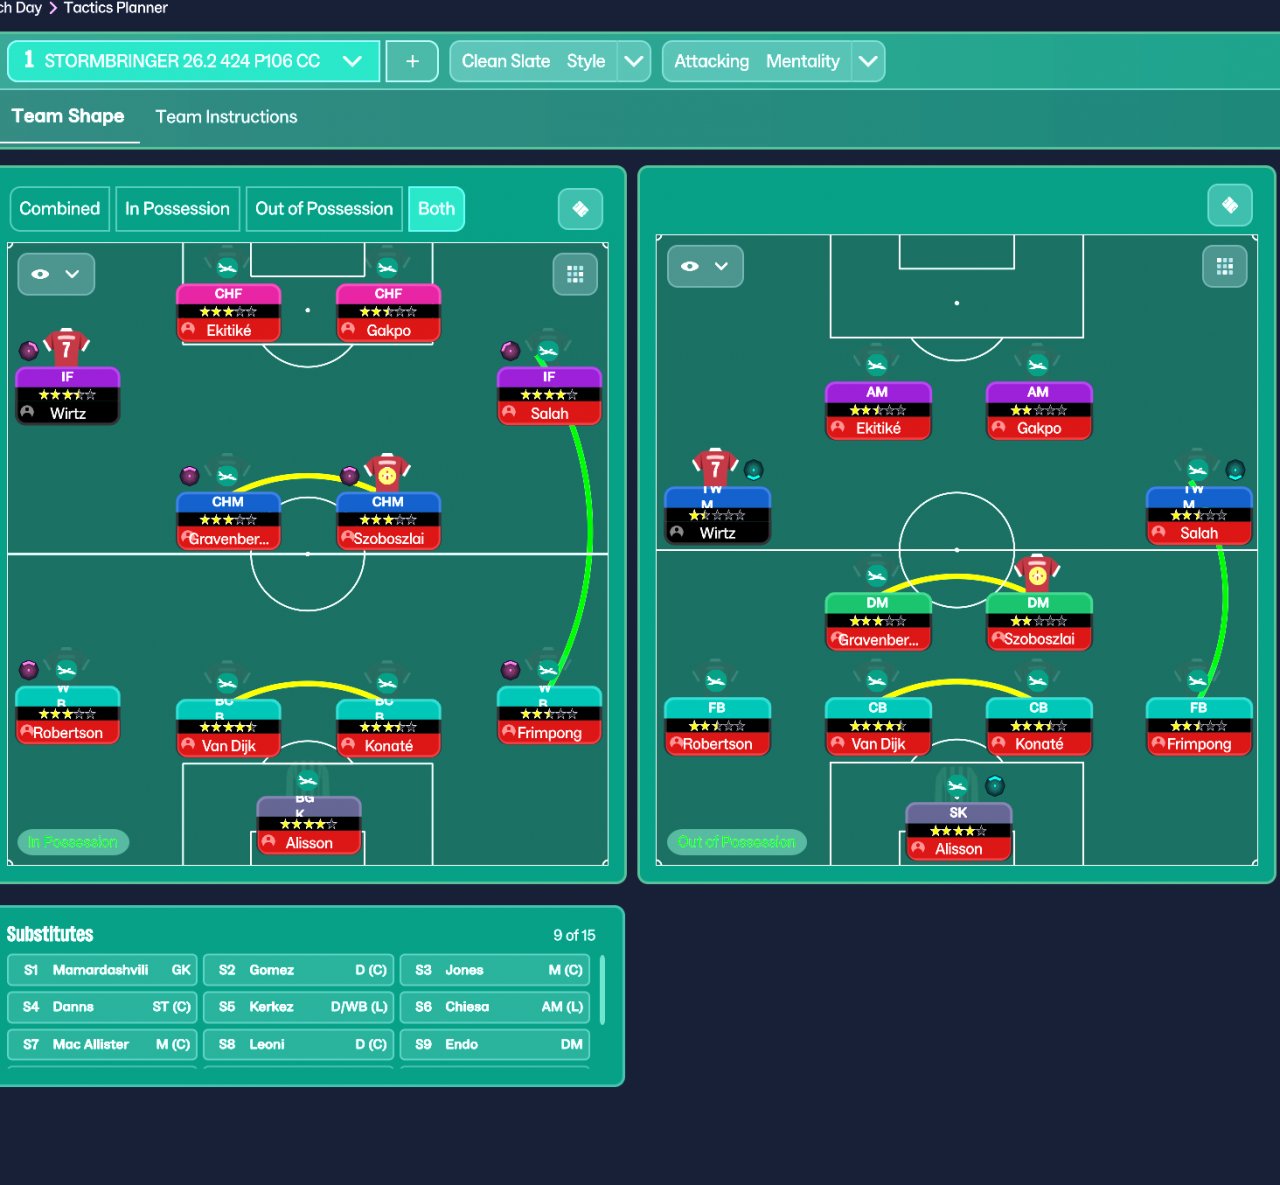Select substitute S6 Chiesa
The height and width of the screenshot is (1185, 1280).
[495, 1007]
